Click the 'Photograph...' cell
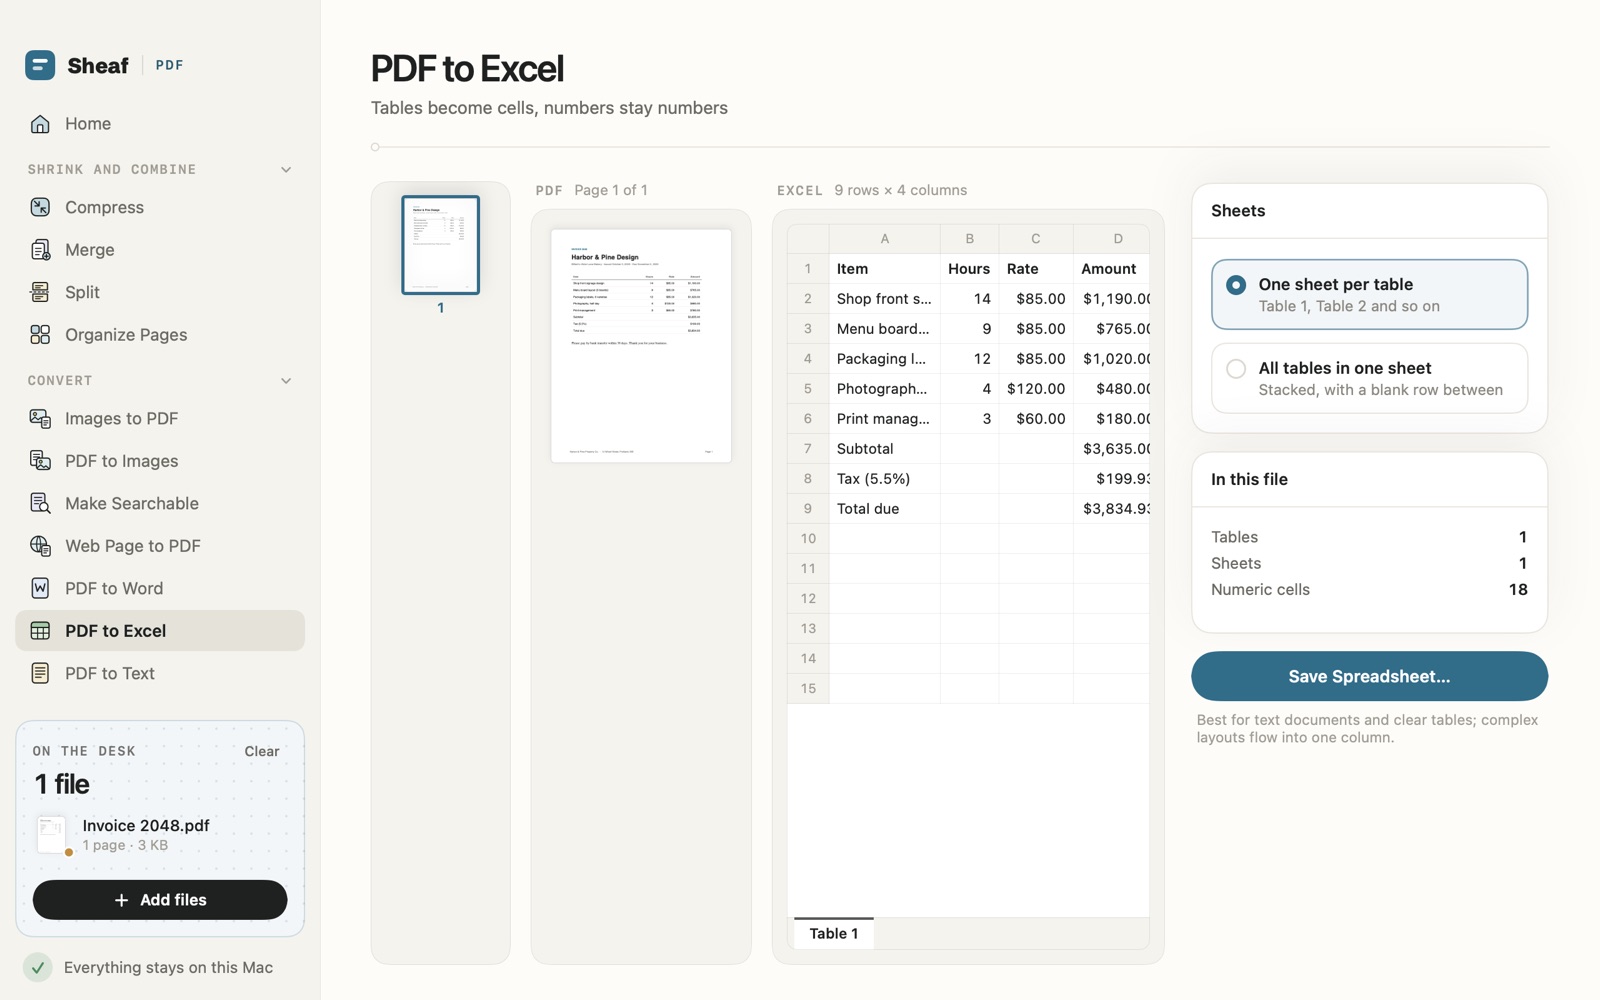 click(884, 389)
